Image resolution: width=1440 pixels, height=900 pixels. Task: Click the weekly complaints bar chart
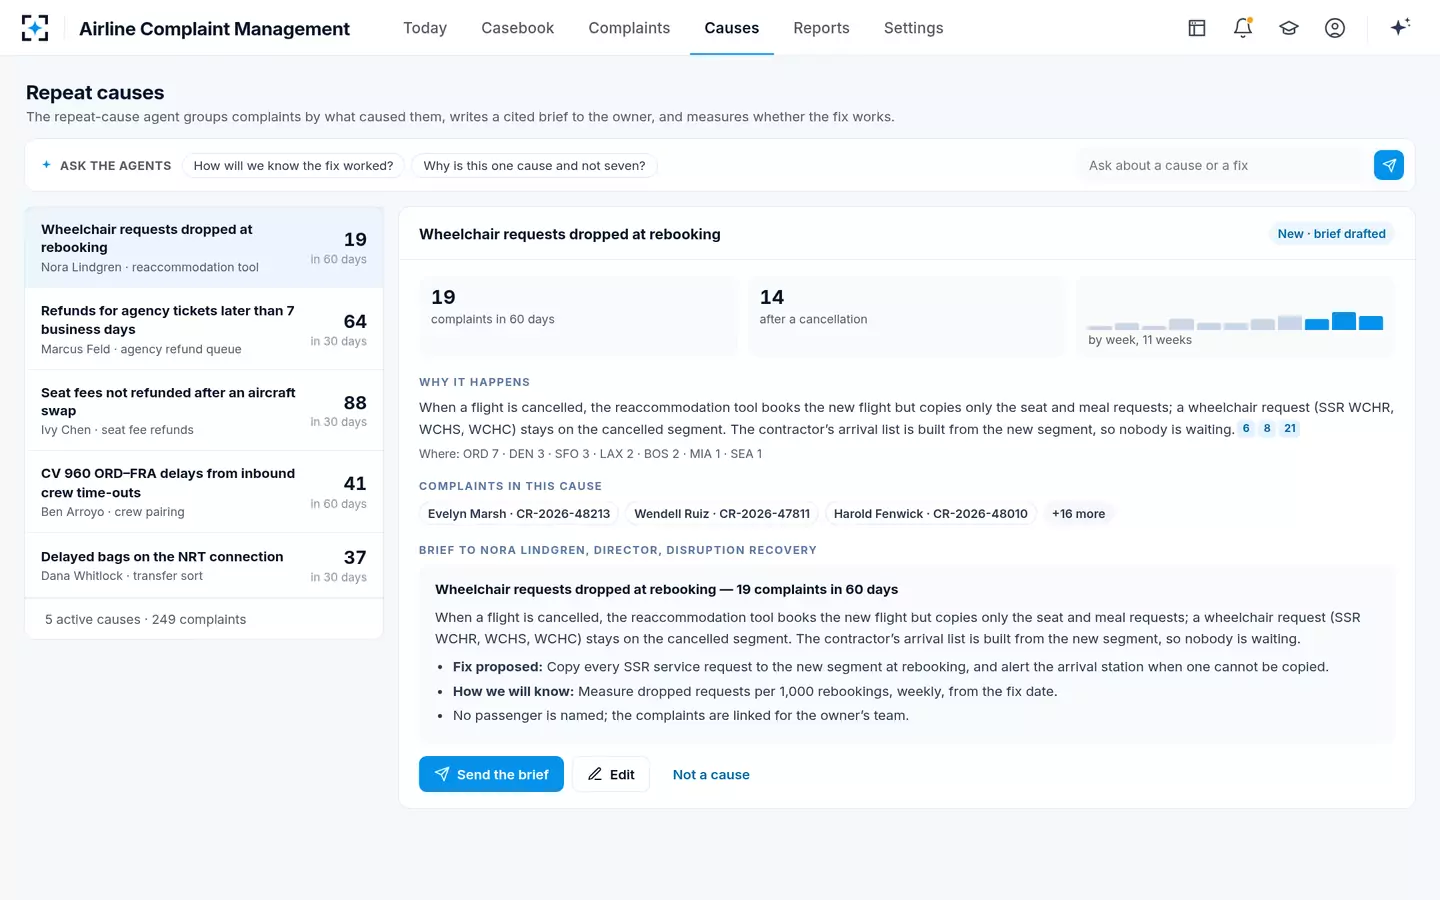[x=1235, y=321]
